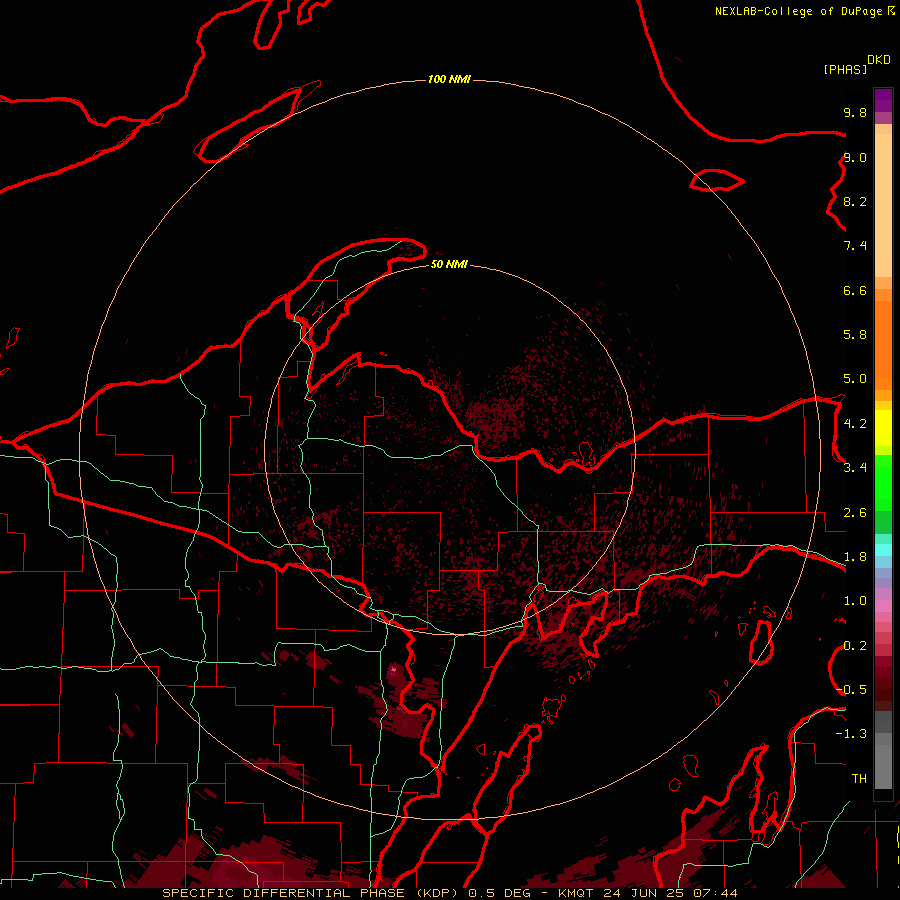
Task: Pick the purple band of the color bar
Action: click(x=883, y=100)
